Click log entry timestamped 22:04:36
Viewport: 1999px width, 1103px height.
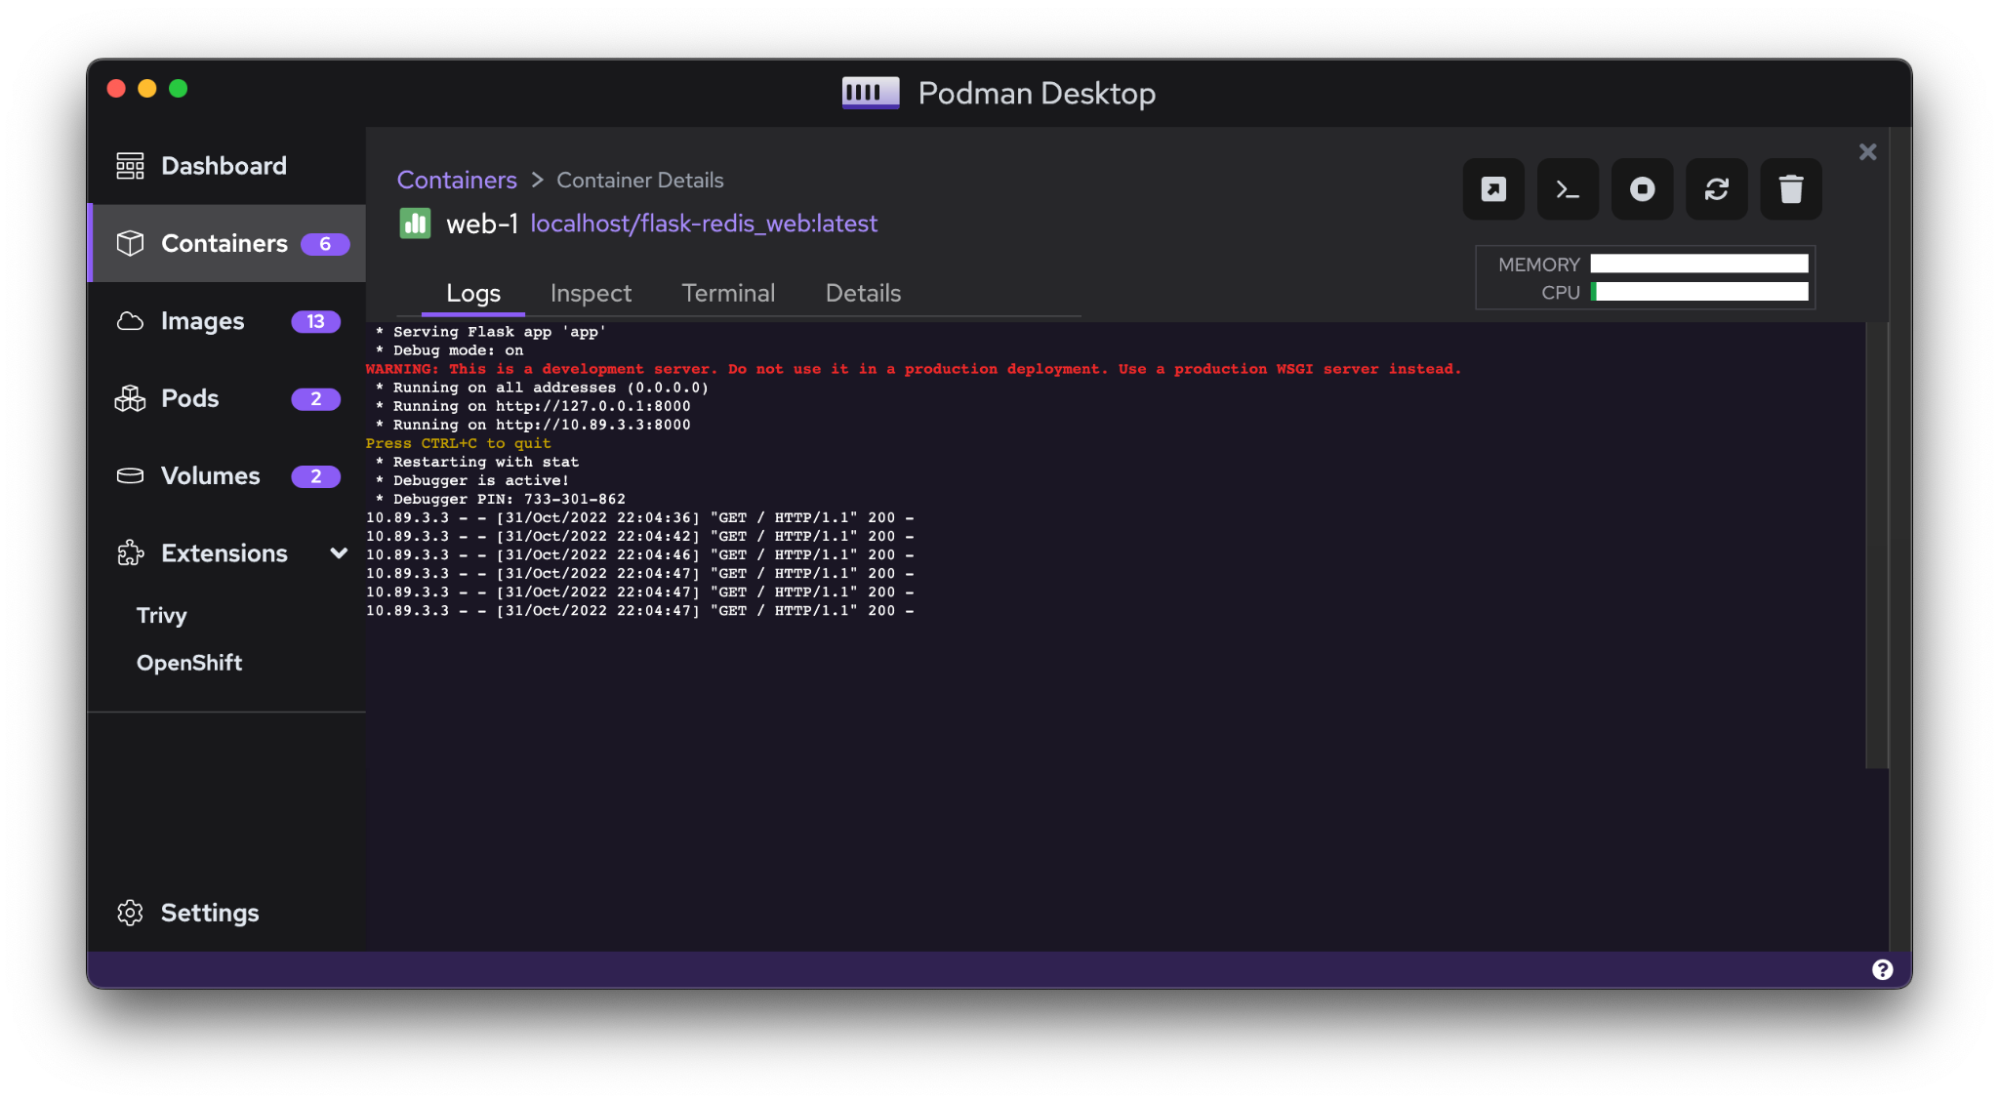pos(640,518)
